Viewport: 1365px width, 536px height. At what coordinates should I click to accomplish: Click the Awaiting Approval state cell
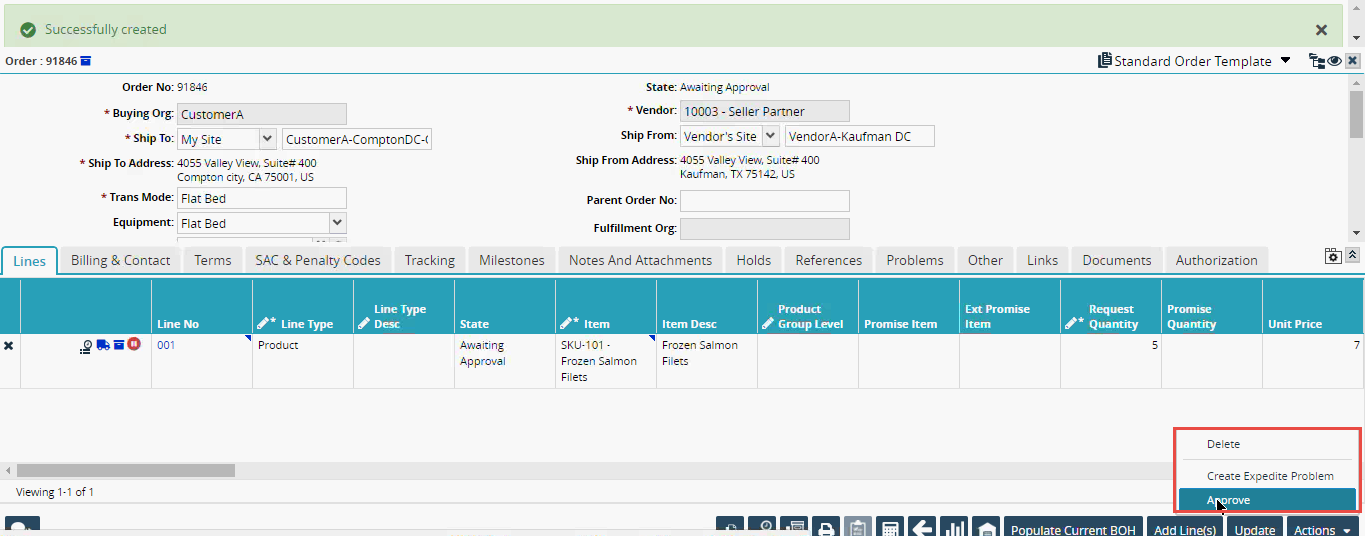click(x=505, y=361)
